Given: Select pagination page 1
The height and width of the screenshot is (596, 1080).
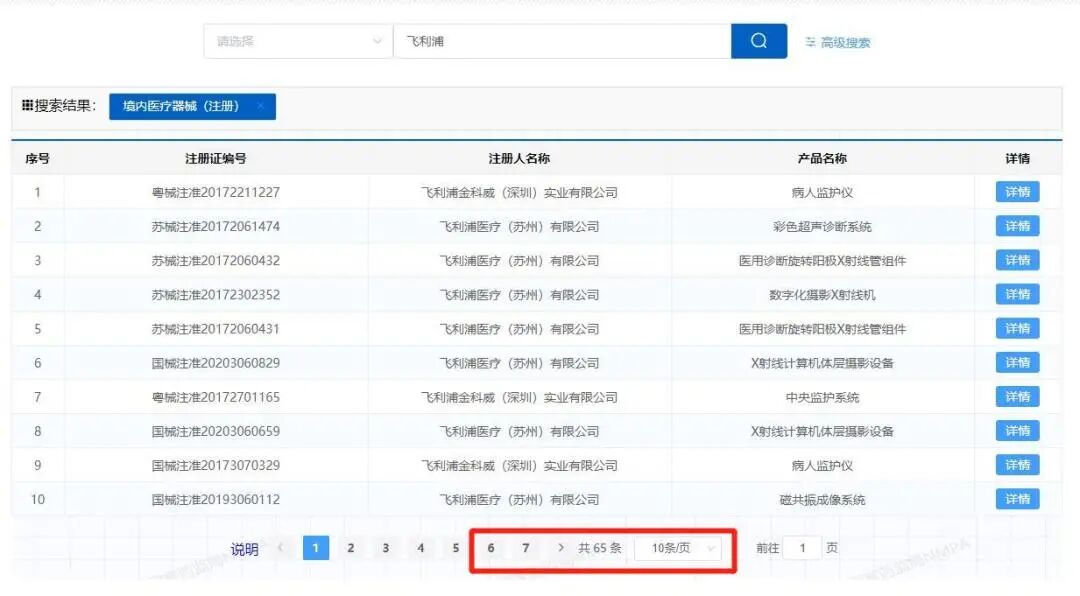Looking at the screenshot, I should pos(316,548).
